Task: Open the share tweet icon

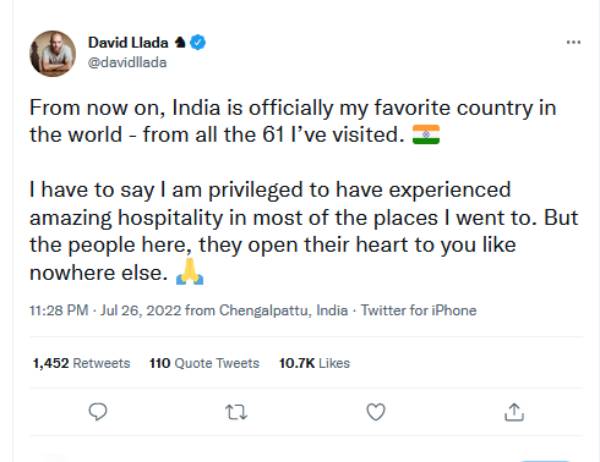Action: click(514, 411)
